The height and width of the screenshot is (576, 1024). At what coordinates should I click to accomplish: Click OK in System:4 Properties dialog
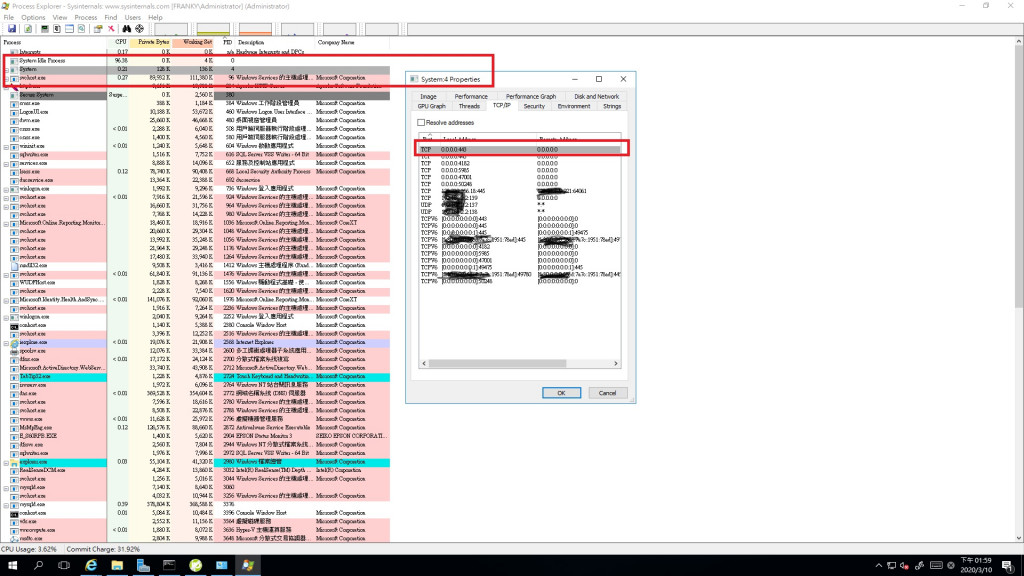click(x=561, y=393)
